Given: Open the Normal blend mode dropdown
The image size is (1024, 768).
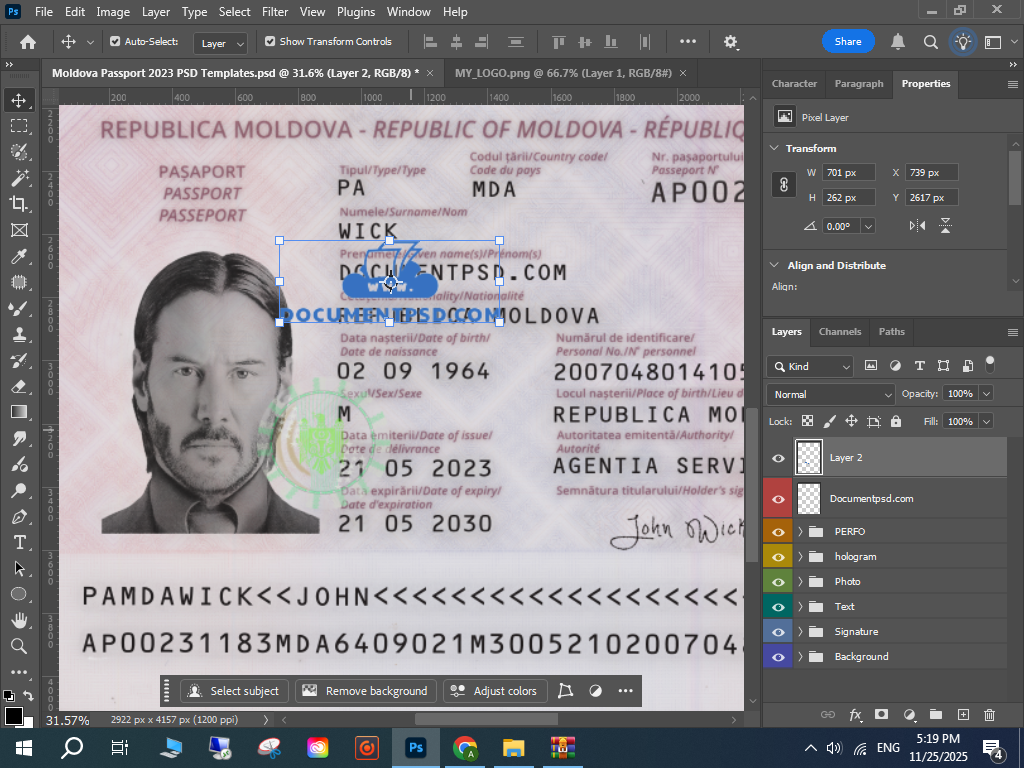Looking at the screenshot, I should (830, 394).
